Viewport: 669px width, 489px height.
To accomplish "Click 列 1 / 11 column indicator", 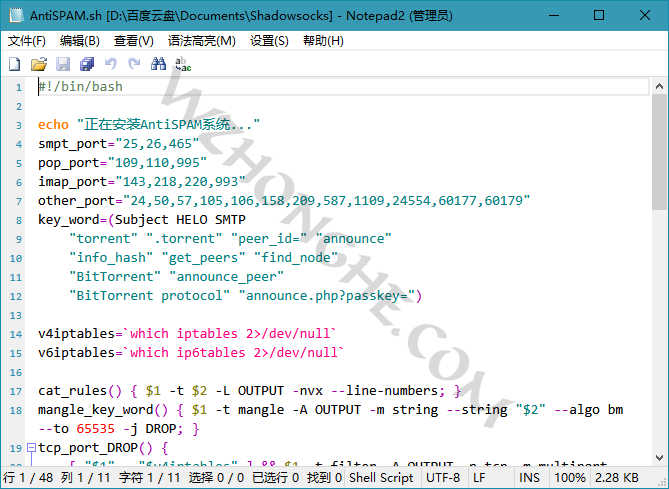I will click(85, 477).
